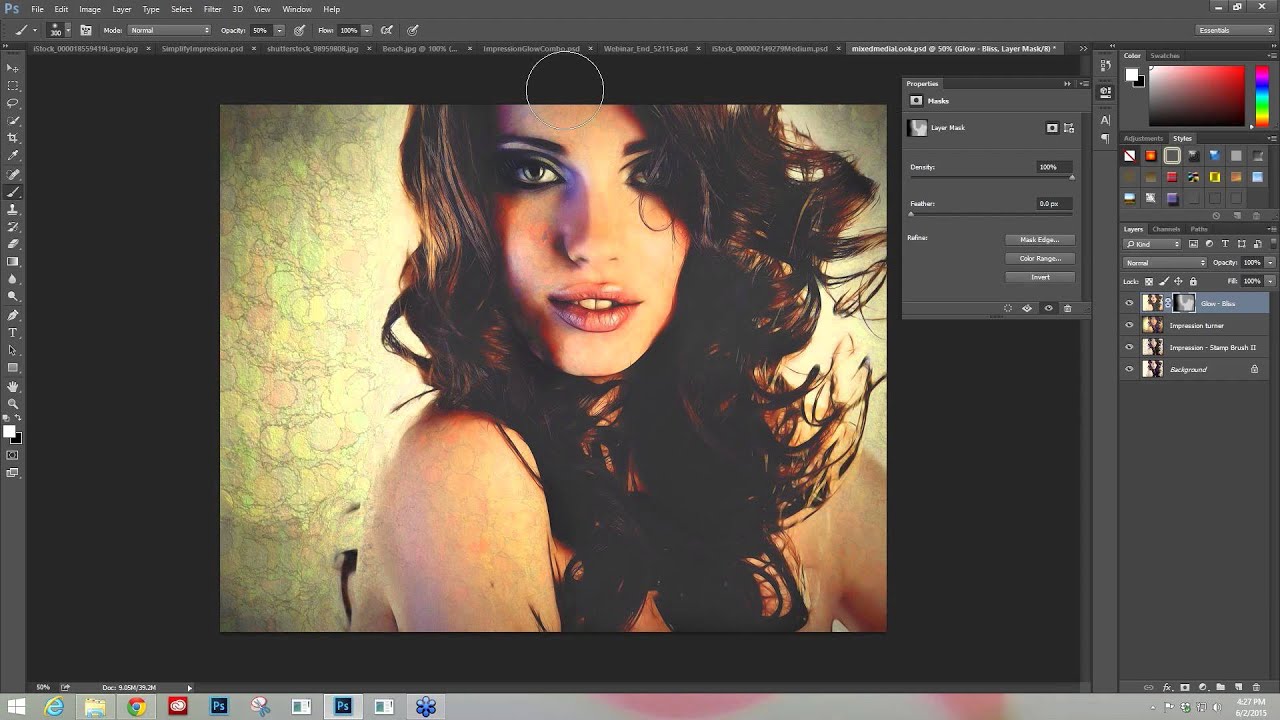Switch to the Beach.jpg document tab
Screen dimensions: 1280x720
point(420,48)
